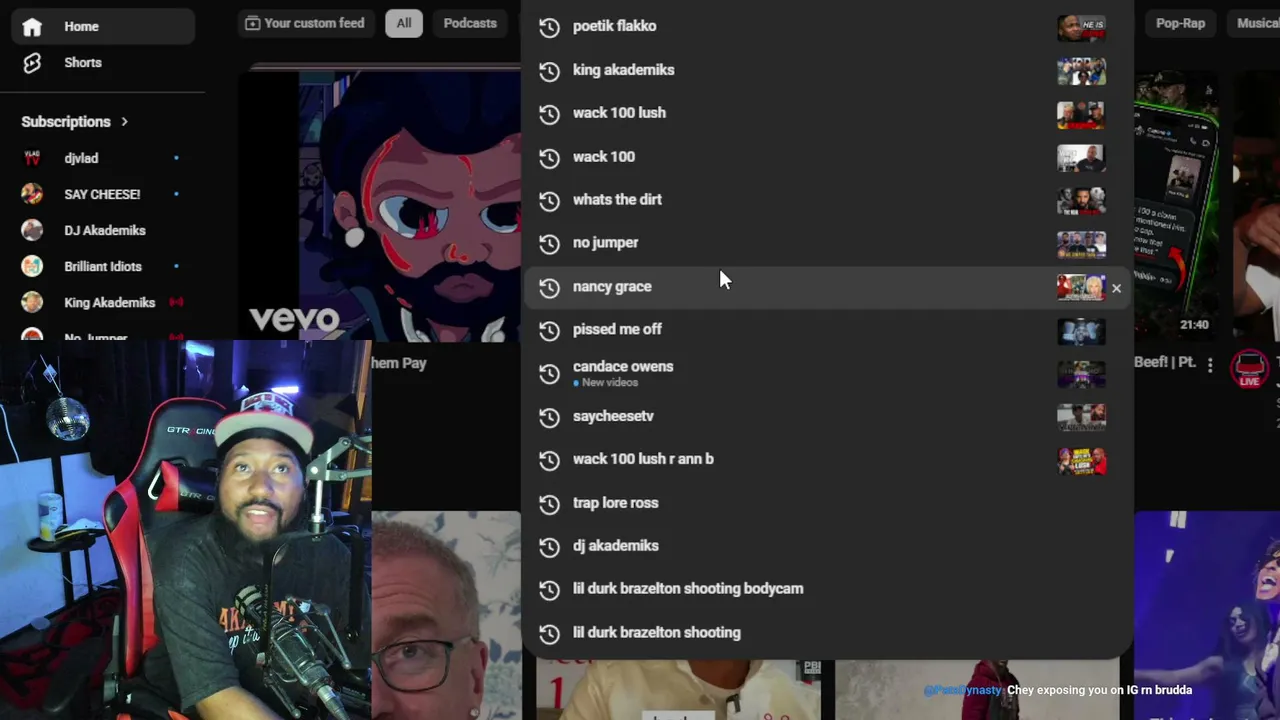Image resolution: width=1280 pixels, height=720 pixels.
Task: Remove the nancy grace search suggestion
Action: (1116, 288)
